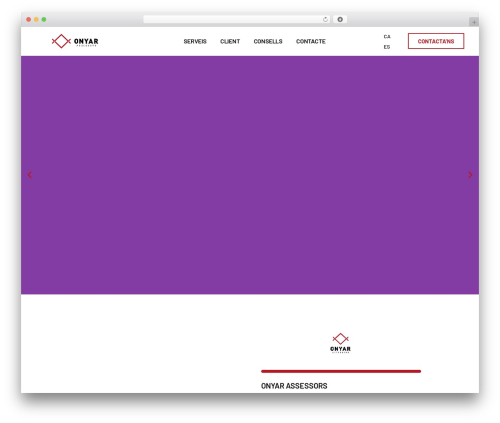Screen dimensions: 500x423
Task: Maximize the browser window with the green button
Action: click(x=44, y=19)
